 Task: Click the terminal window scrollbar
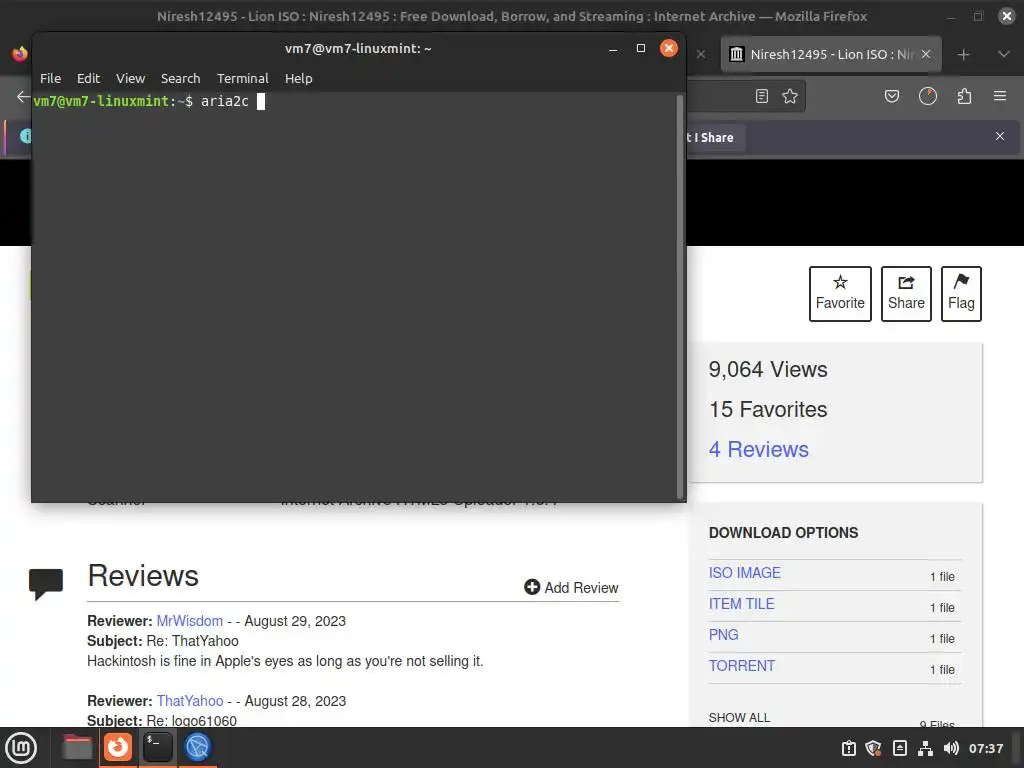tap(680, 297)
